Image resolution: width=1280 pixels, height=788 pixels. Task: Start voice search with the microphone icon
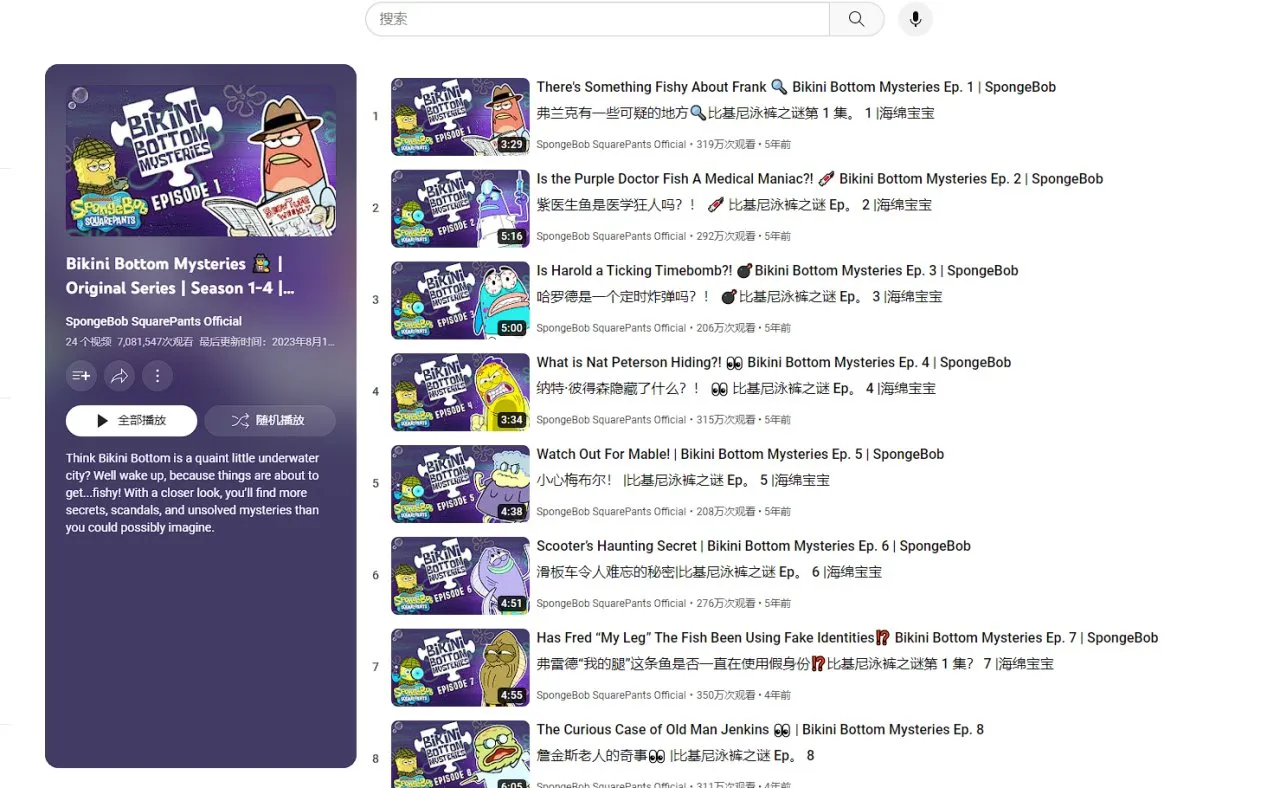click(x=915, y=19)
